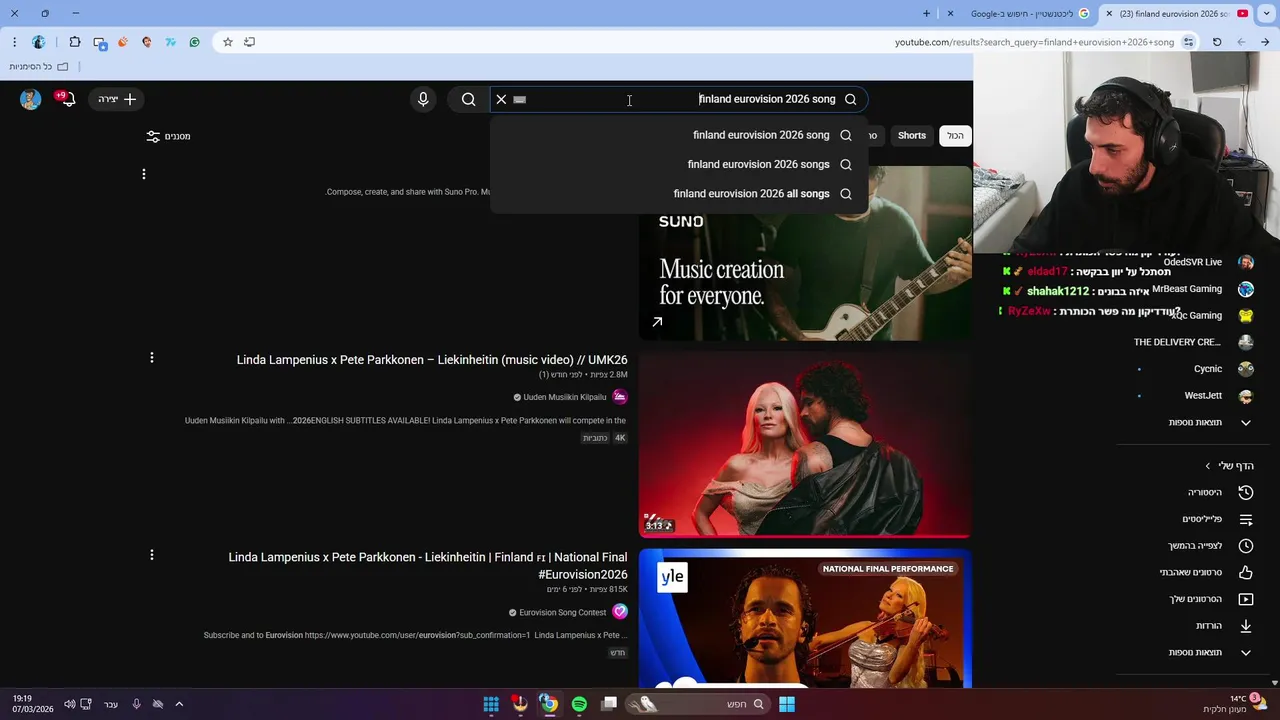This screenshot has height=720, width=1280.
Task: Open a new browser tab
Action: pyautogui.click(x=926, y=14)
